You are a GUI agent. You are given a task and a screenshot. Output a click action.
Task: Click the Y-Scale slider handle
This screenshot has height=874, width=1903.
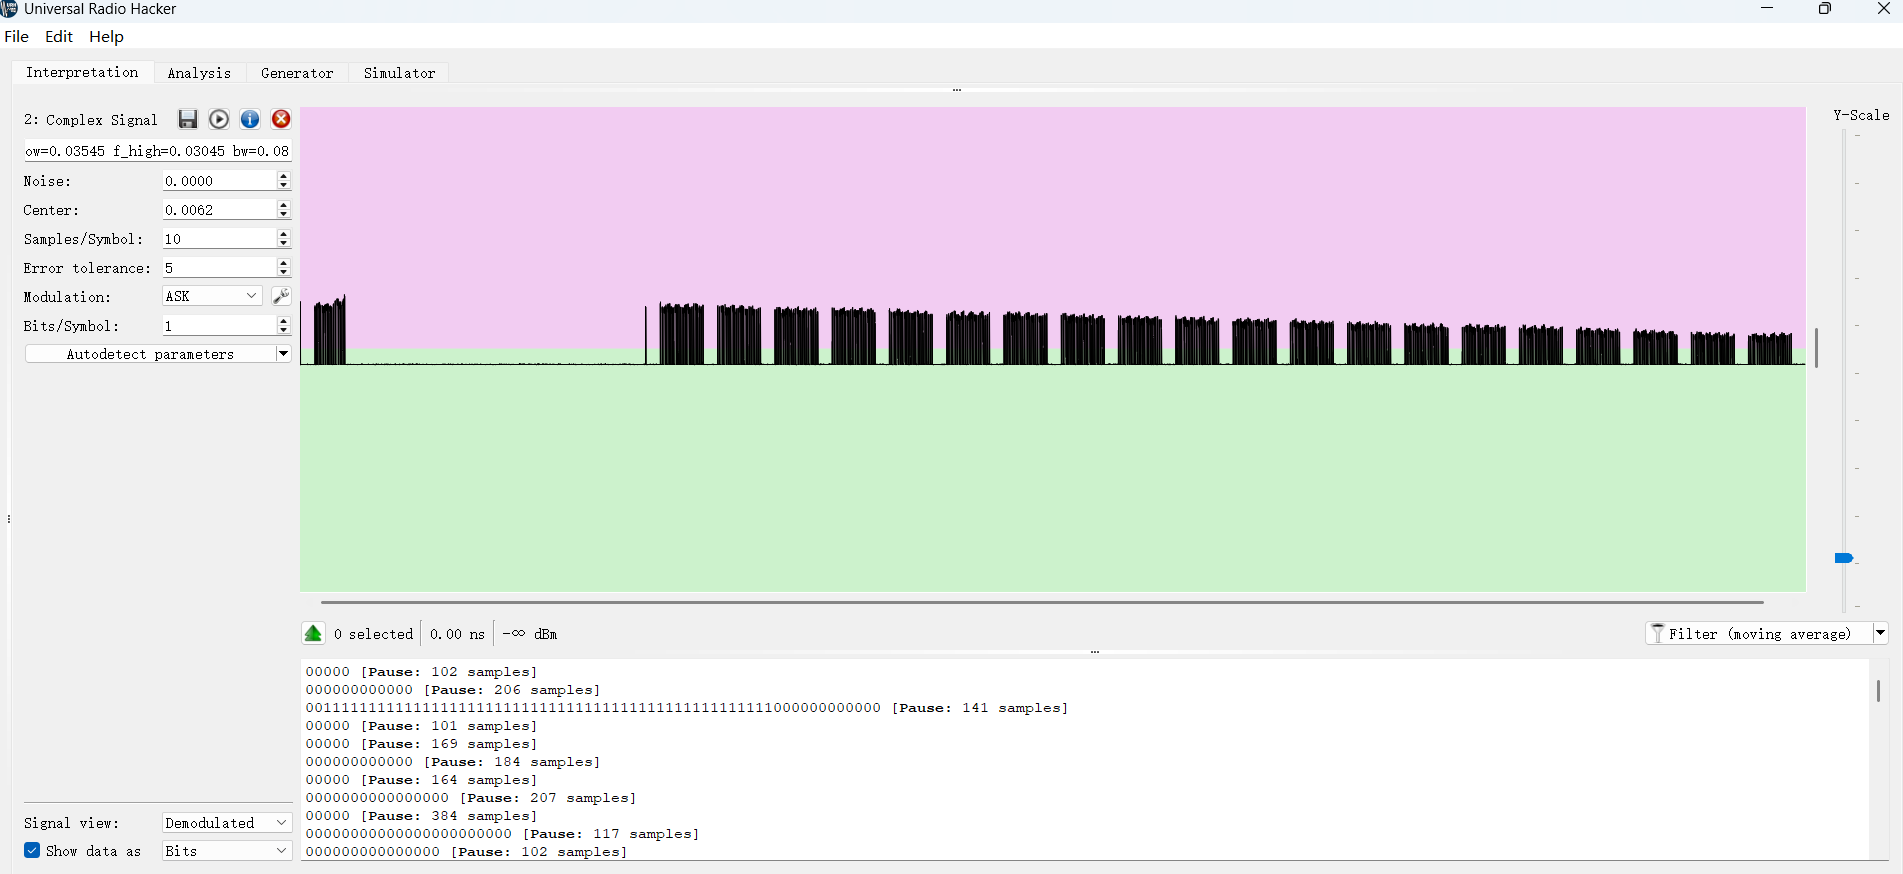[1844, 558]
